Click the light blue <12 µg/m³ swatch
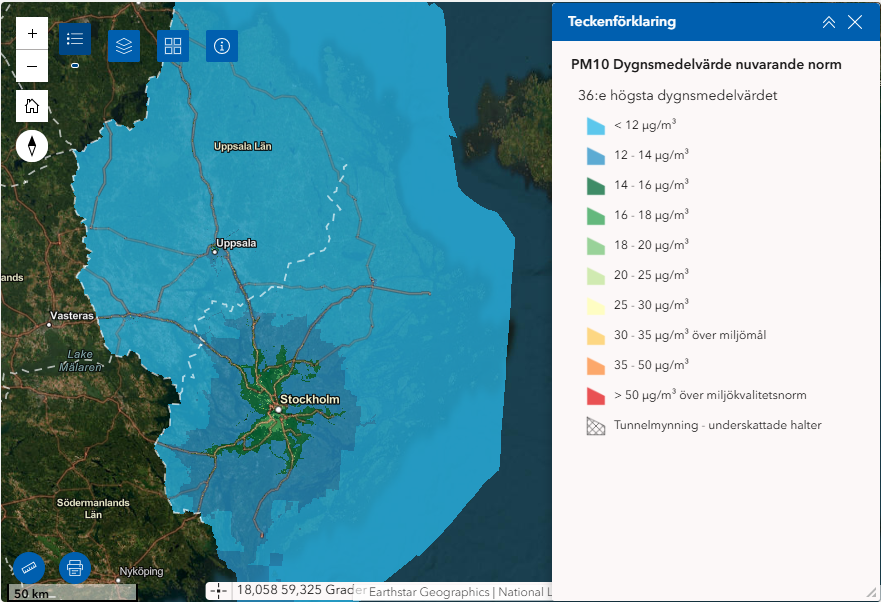The width and height of the screenshot is (881, 602). click(596, 125)
